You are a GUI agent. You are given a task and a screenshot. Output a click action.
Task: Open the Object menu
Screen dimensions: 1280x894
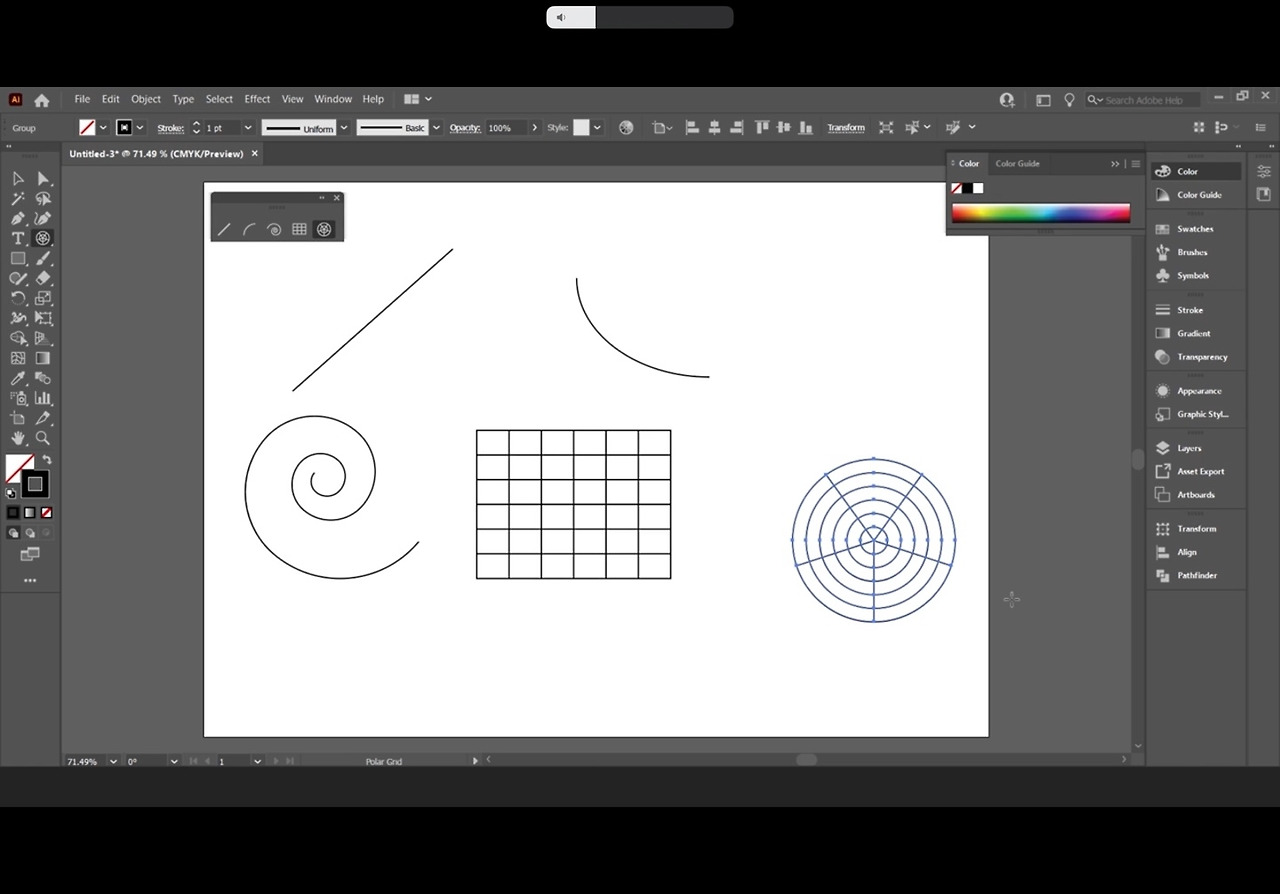pos(146,99)
